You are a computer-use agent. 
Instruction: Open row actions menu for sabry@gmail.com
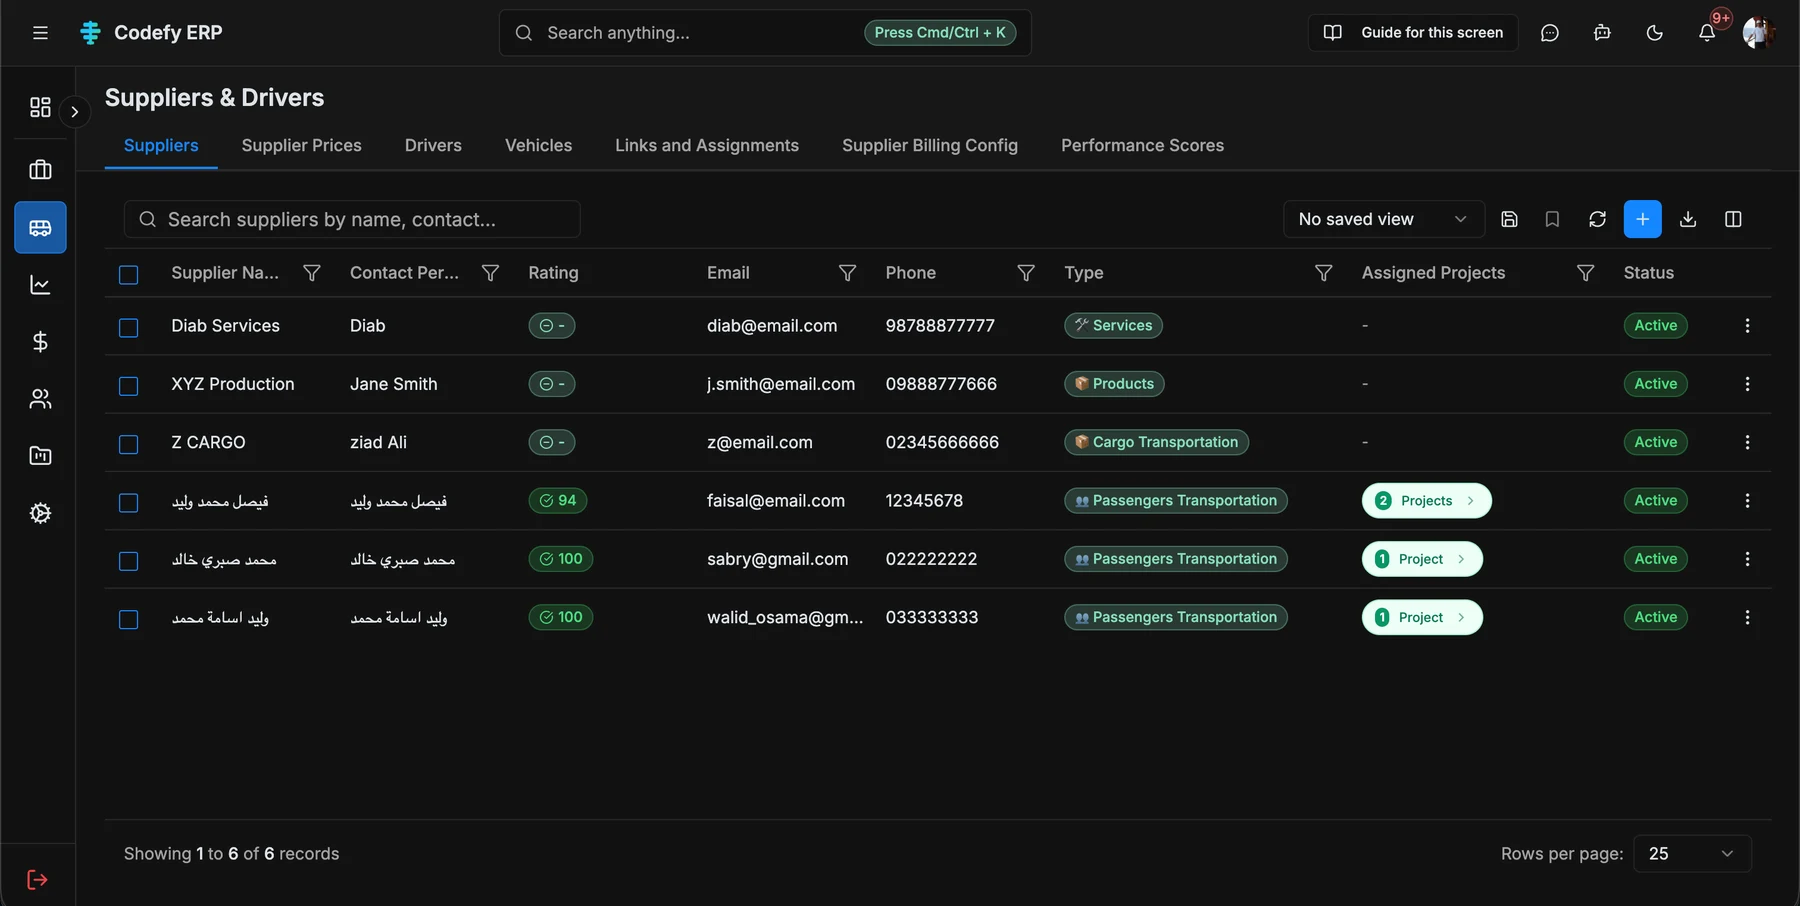coord(1747,559)
